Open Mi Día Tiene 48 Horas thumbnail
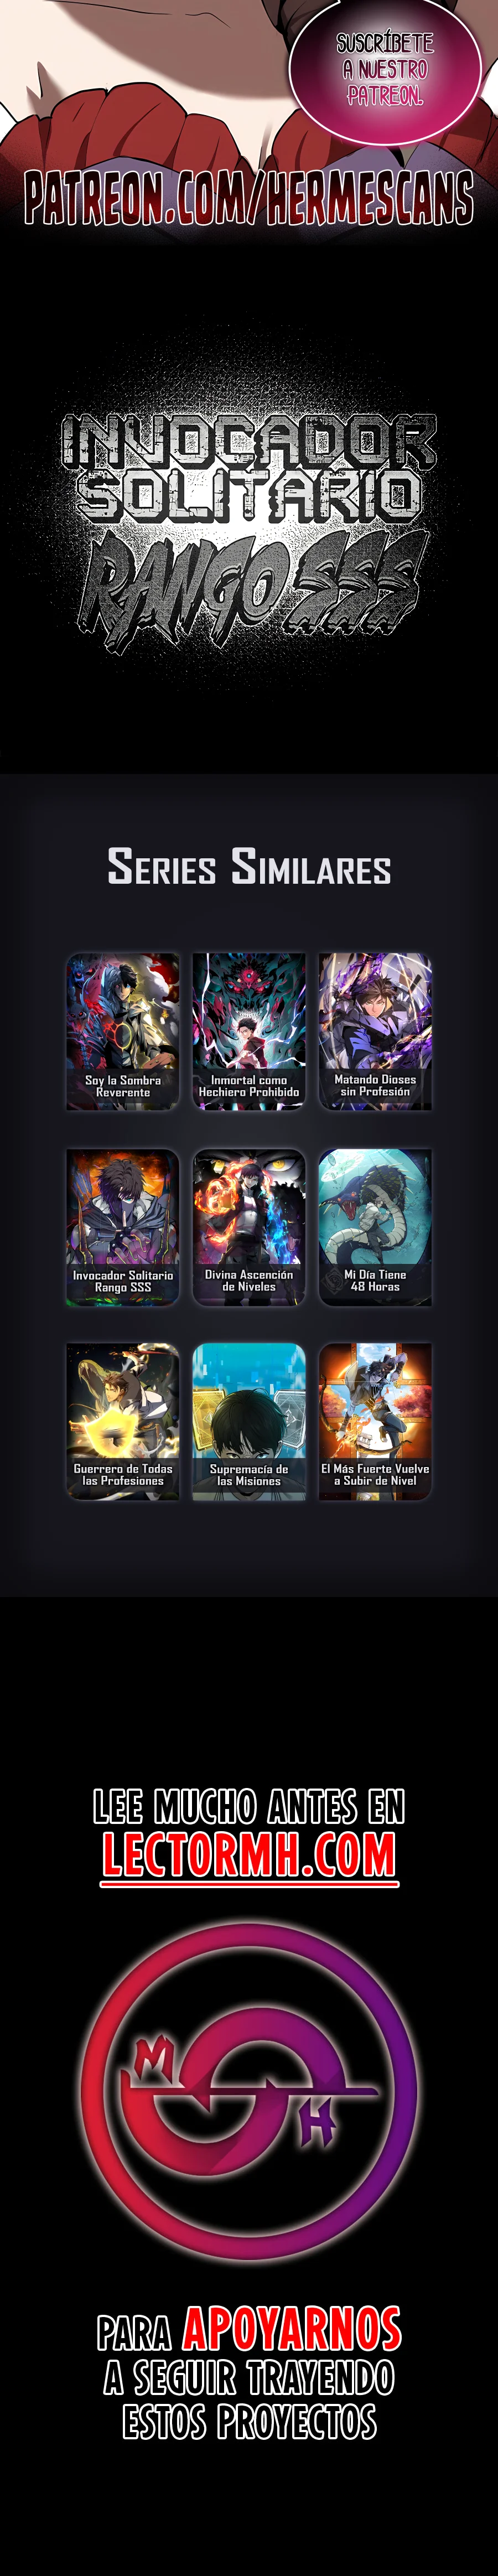 coord(375,1226)
